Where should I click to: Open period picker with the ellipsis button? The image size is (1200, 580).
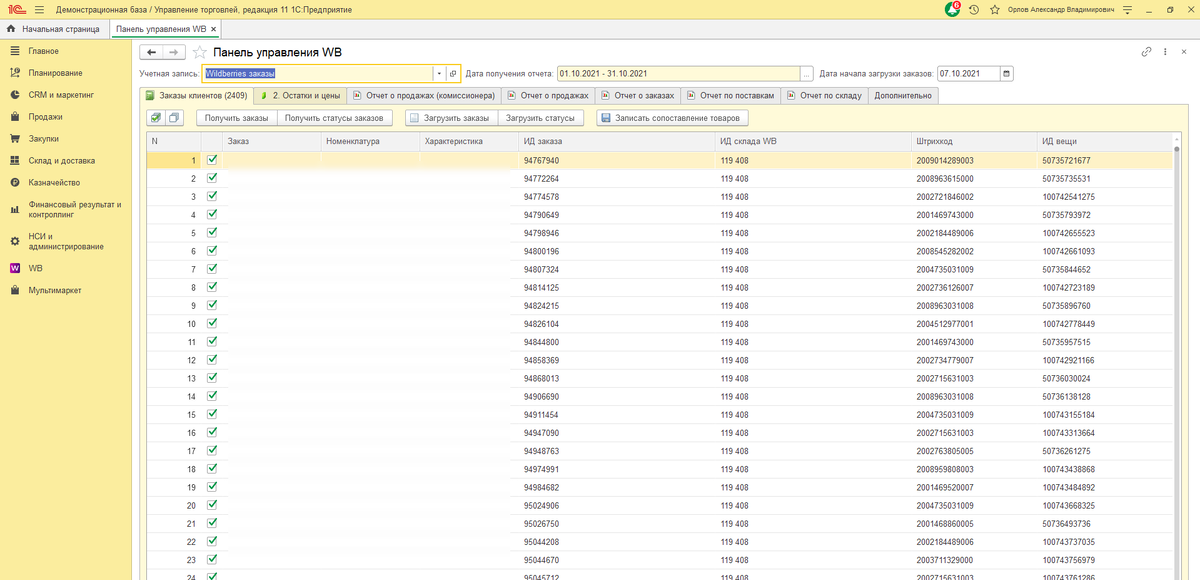[807, 73]
